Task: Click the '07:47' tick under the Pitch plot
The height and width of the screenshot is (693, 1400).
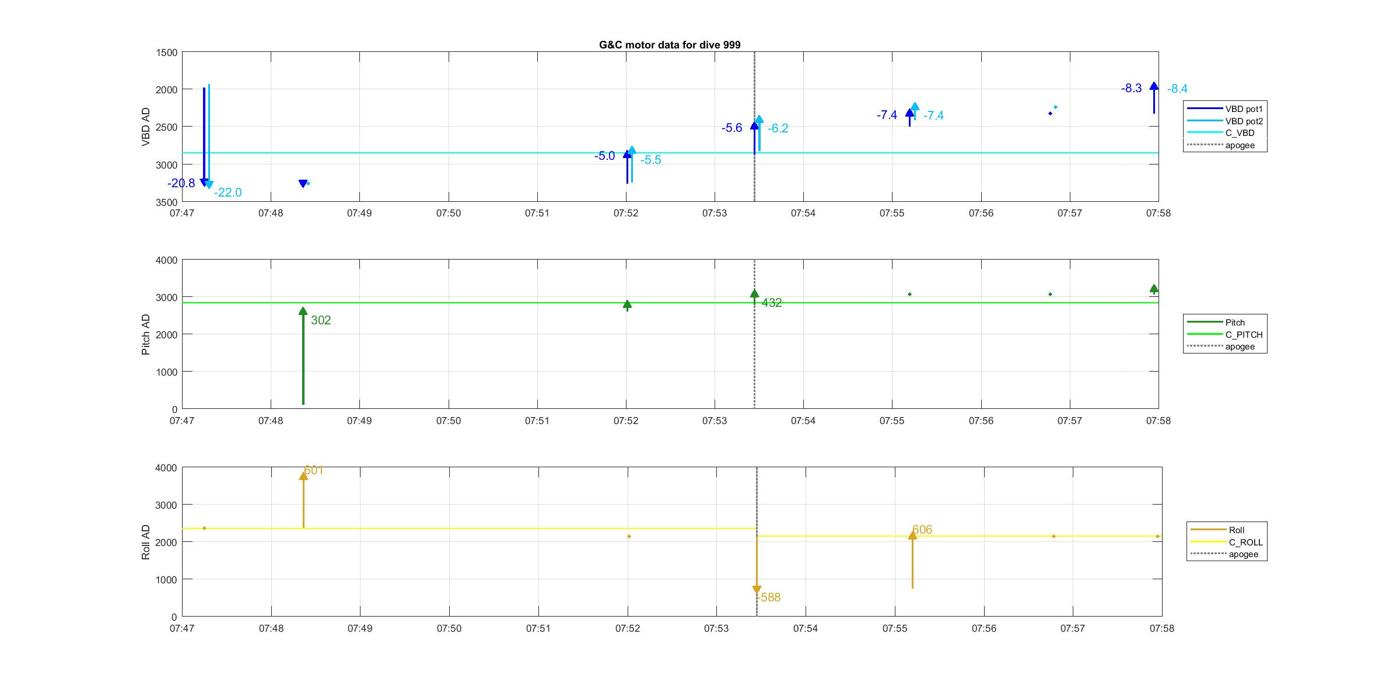Action: (x=182, y=421)
